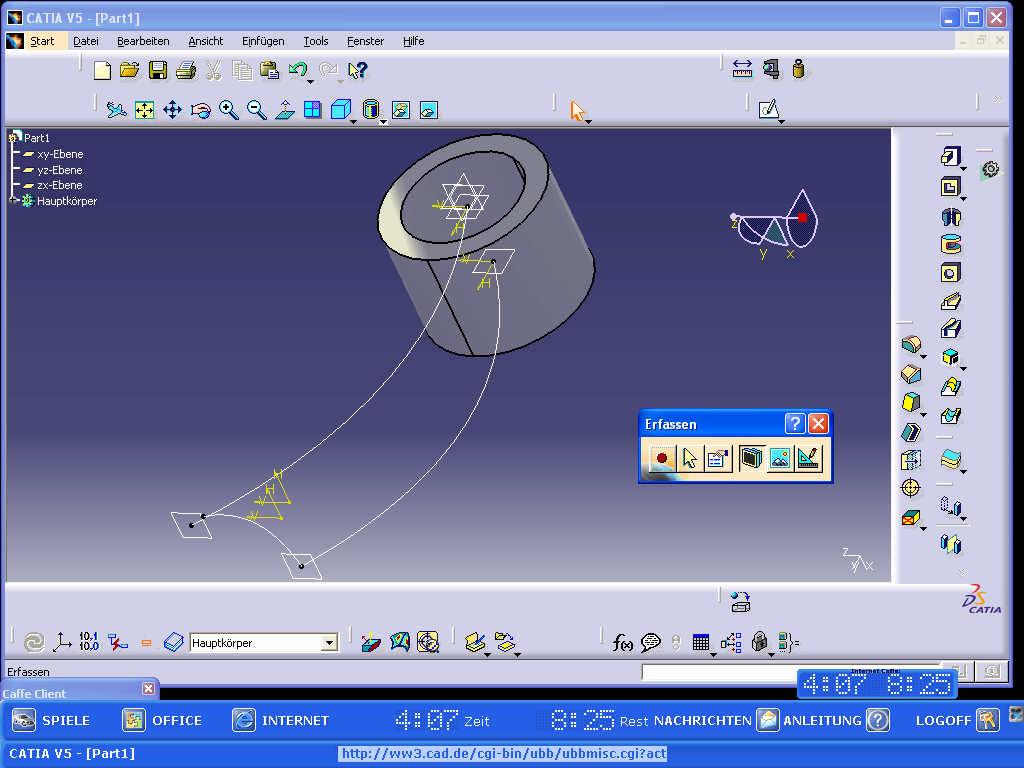Click NACHRICHTEN in the Caffe Client bar
Viewport: 1024px width, 768px height.
pos(716,720)
